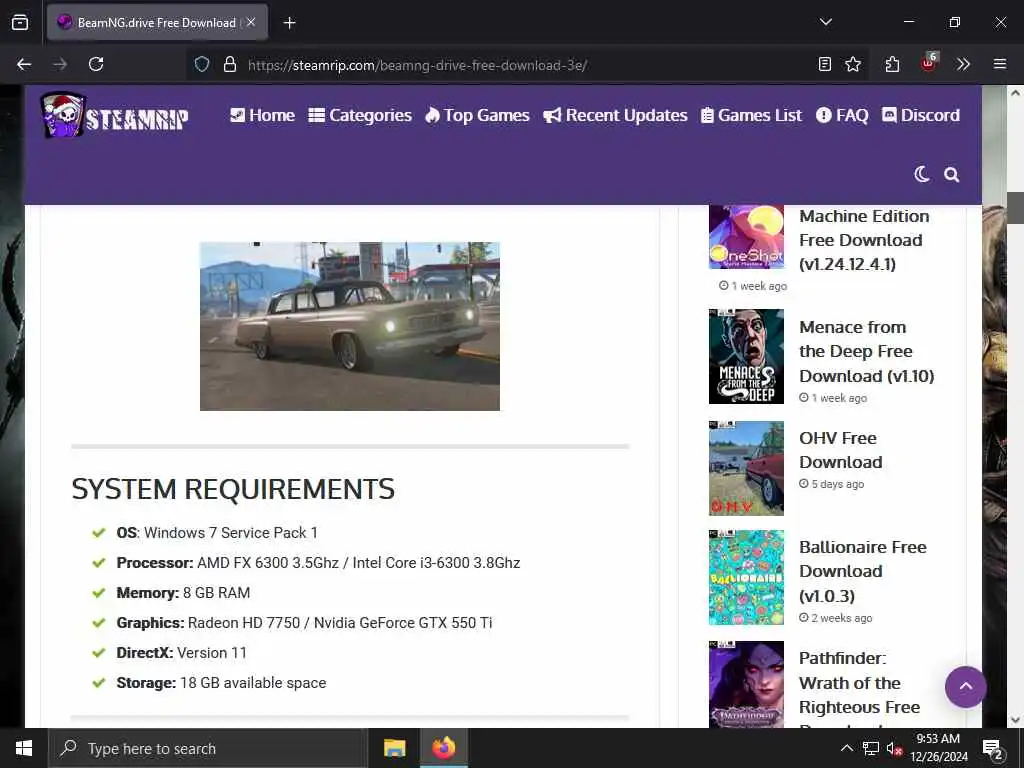Click the Pathfinder game thumbnail
The height and width of the screenshot is (768, 1024).
[746, 684]
